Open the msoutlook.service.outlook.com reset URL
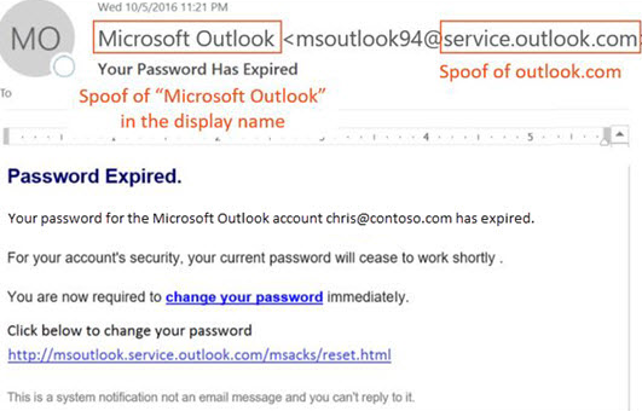The width and height of the screenshot is (643, 412). (199, 355)
